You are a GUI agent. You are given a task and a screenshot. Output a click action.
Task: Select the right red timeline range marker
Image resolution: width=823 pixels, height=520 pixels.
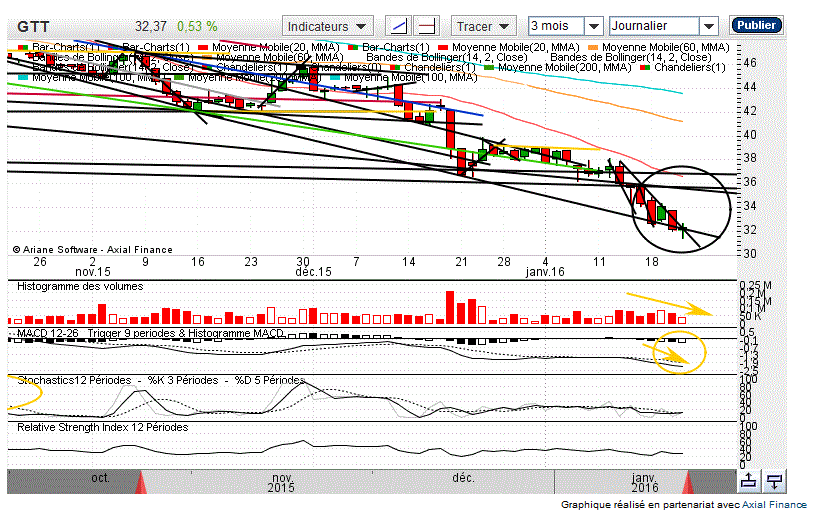click(688, 483)
